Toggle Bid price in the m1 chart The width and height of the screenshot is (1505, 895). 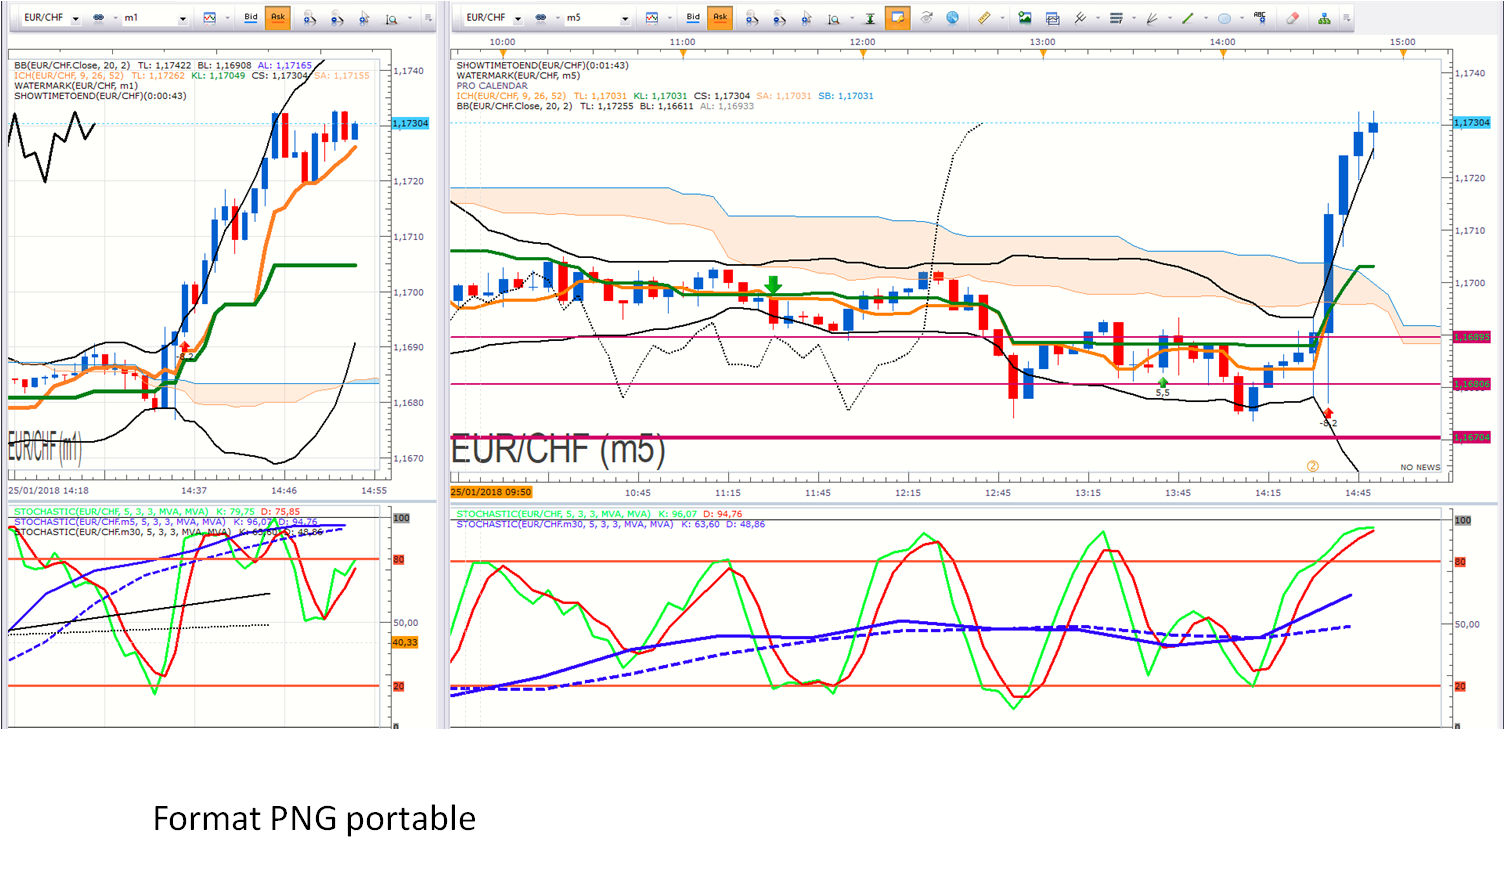[x=251, y=17]
